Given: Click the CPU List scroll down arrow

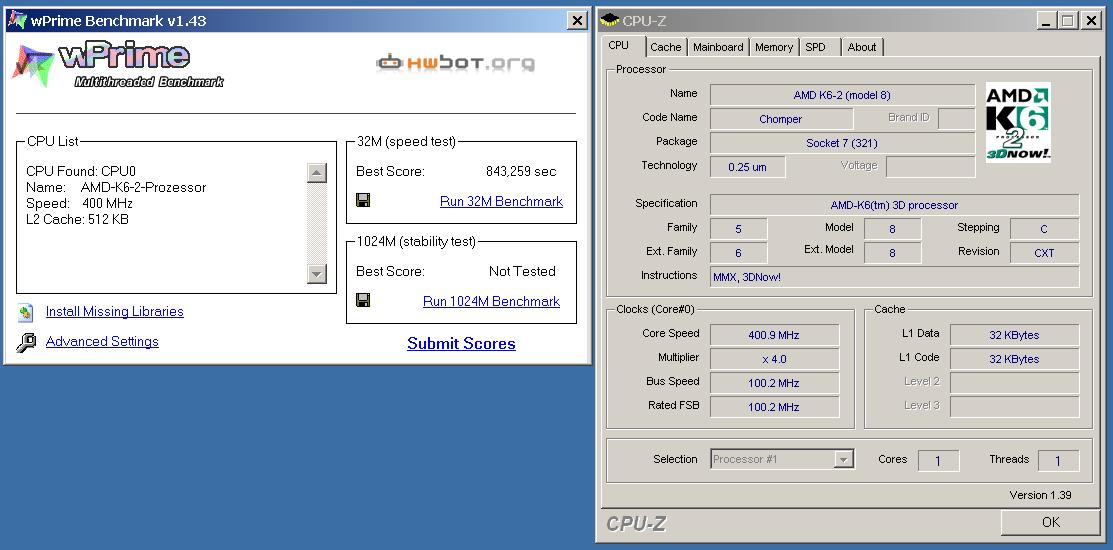Looking at the screenshot, I should [x=317, y=273].
